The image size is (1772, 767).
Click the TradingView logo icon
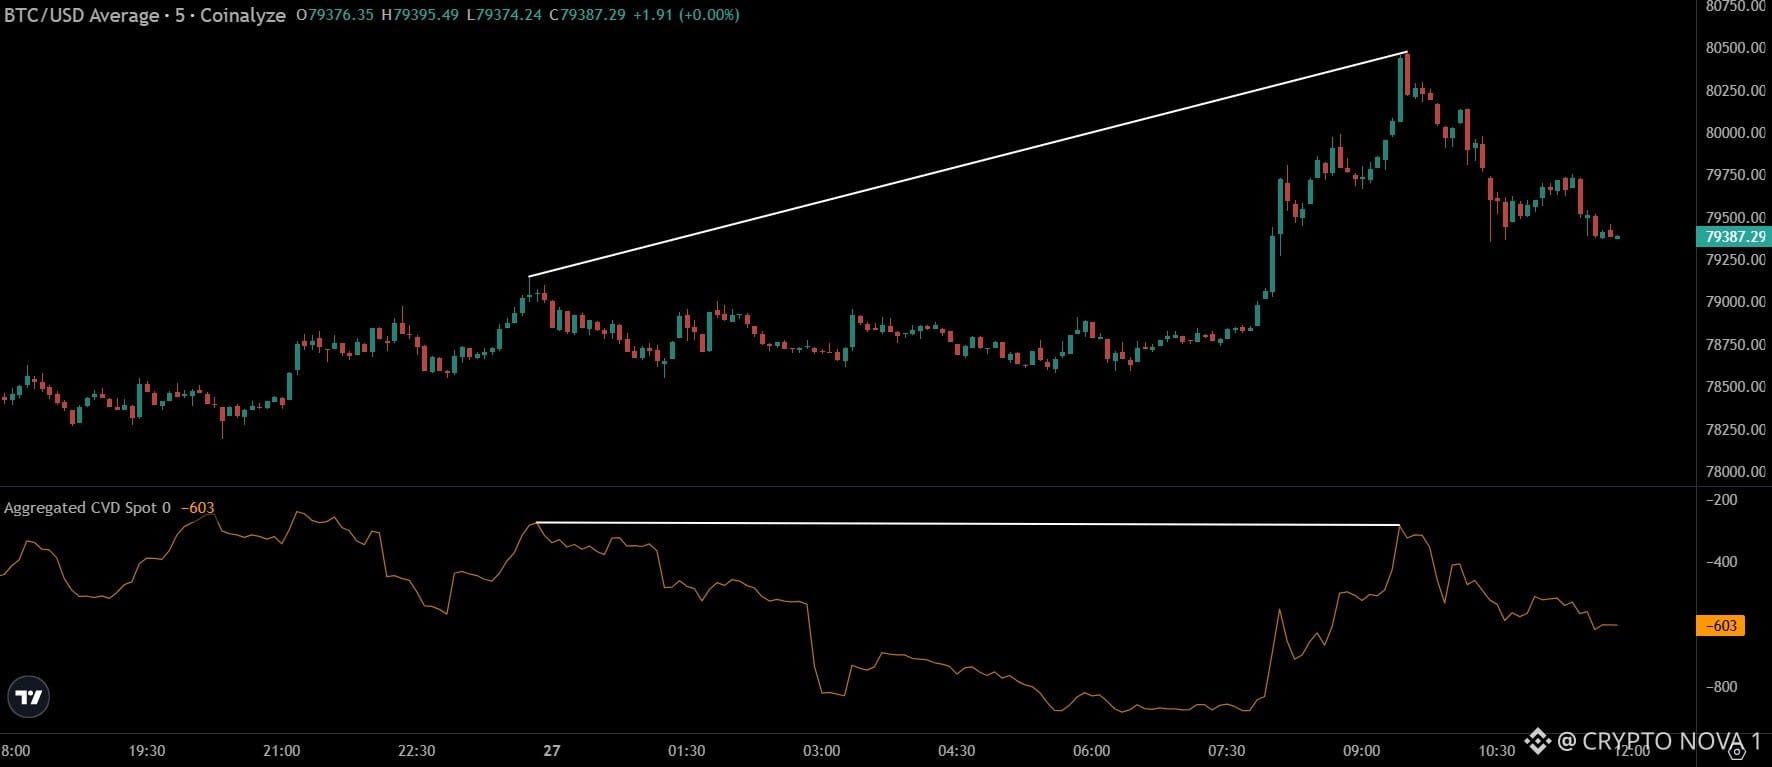point(29,697)
